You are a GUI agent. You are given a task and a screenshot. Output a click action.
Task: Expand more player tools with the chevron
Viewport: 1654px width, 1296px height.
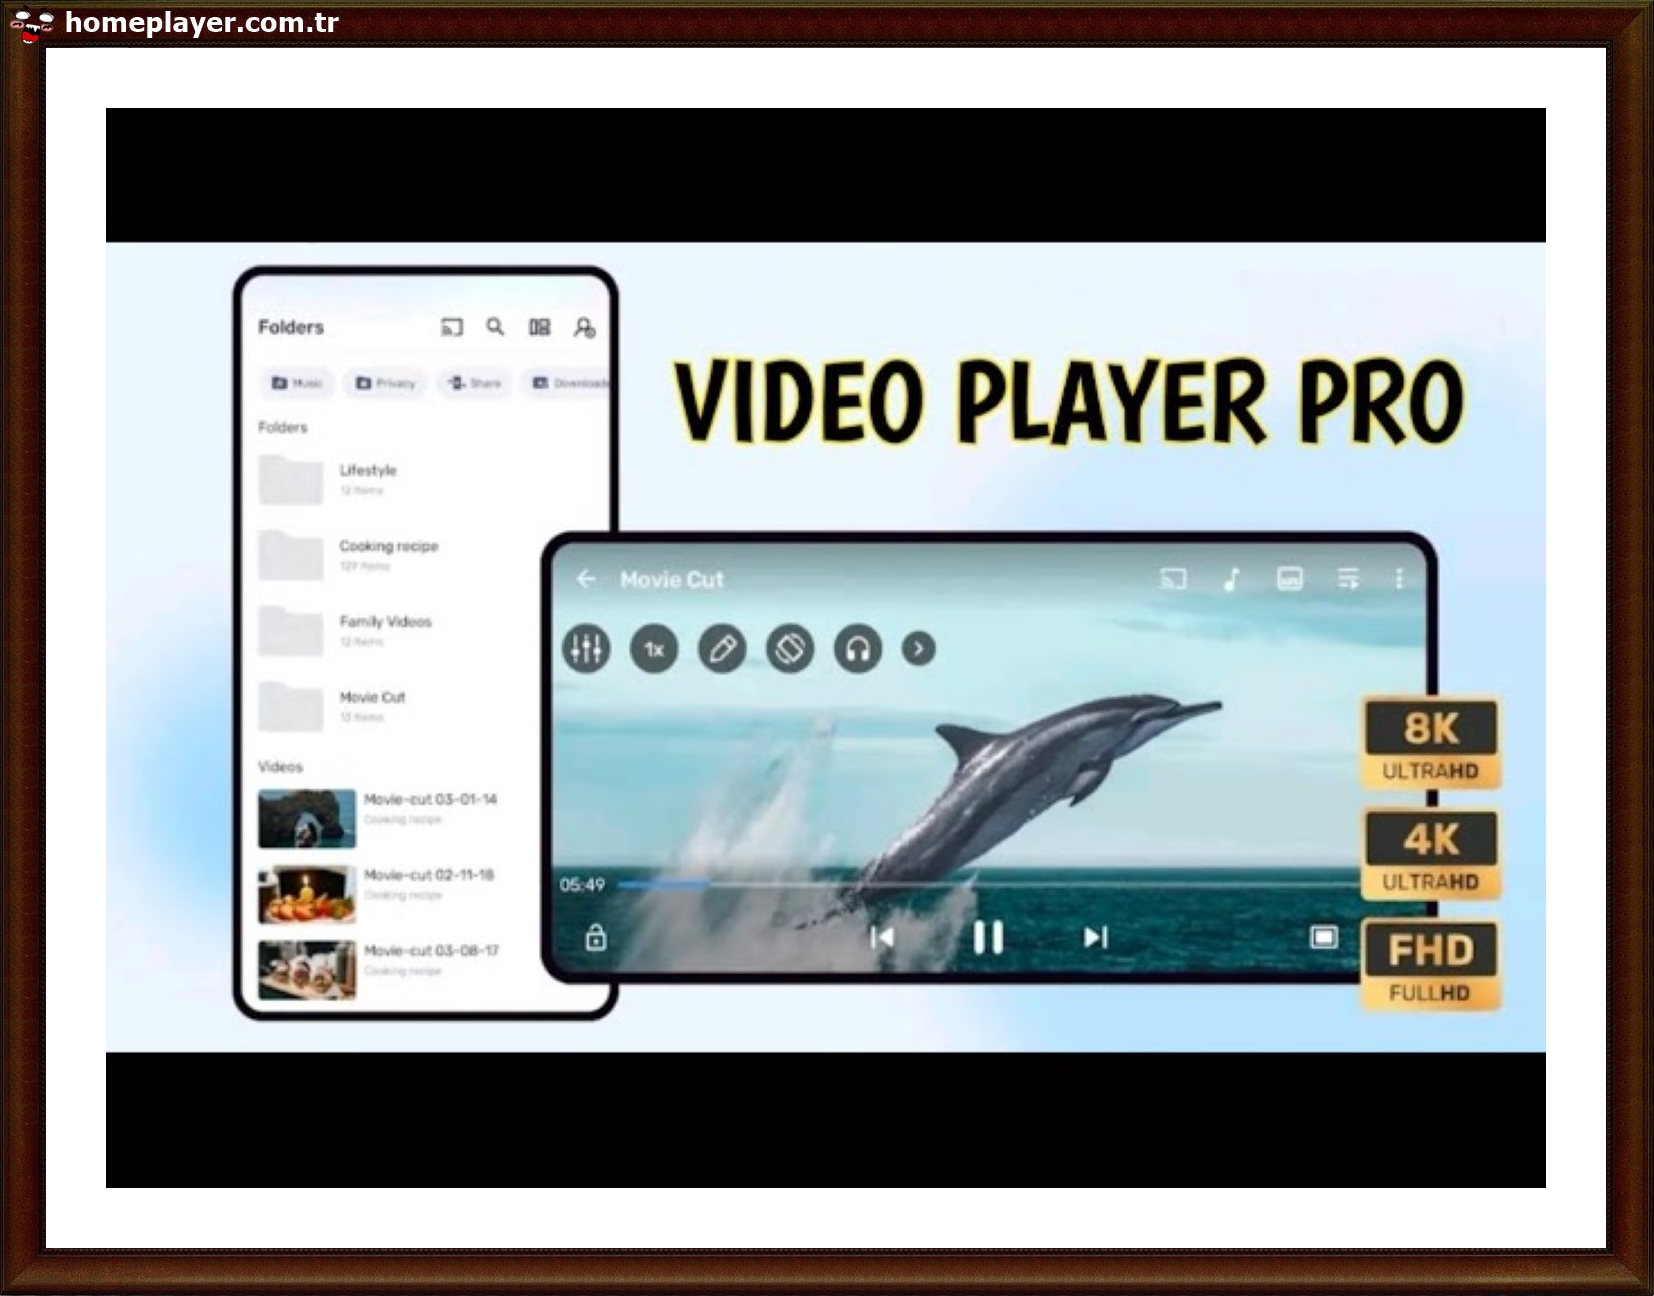[917, 648]
